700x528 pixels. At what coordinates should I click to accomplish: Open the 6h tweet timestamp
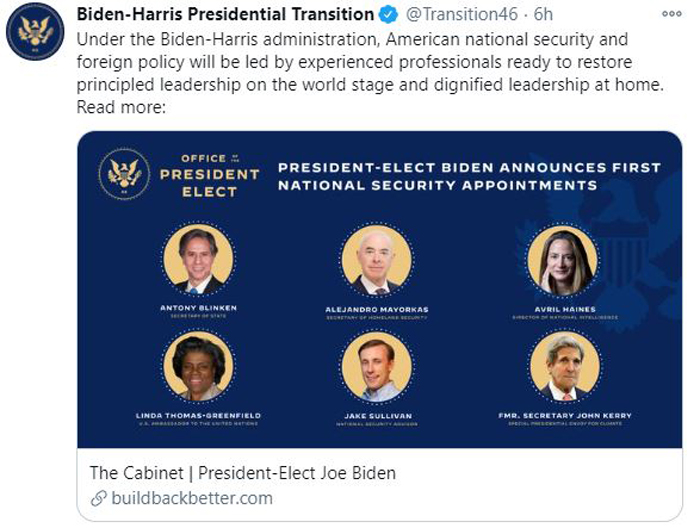pos(543,14)
